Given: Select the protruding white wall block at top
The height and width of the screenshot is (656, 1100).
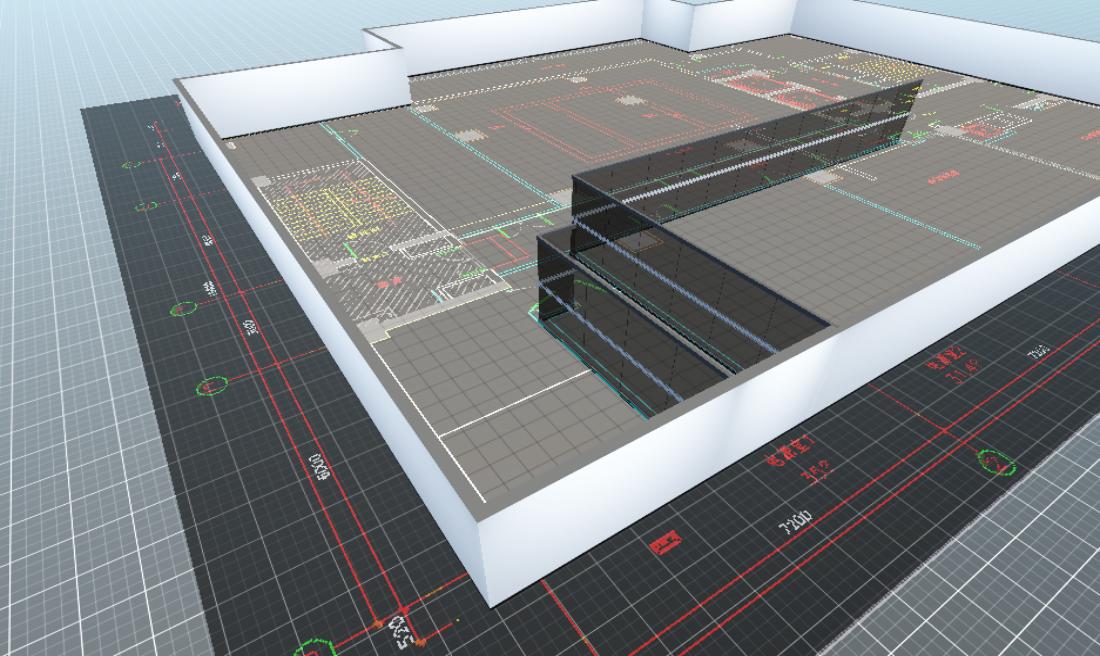Looking at the screenshot, I should [x=720, y=22].
